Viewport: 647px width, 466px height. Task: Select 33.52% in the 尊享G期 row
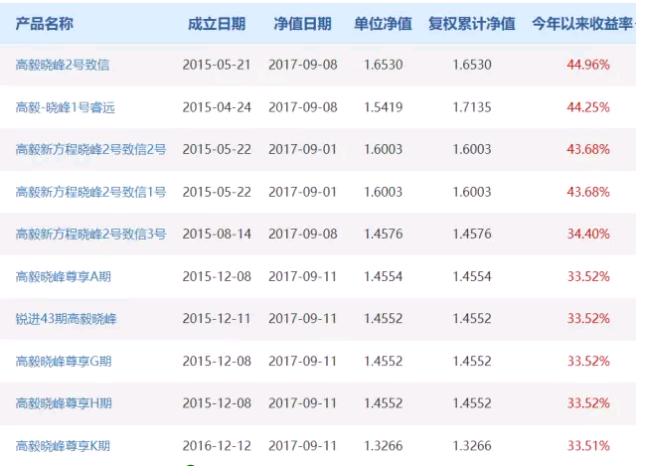(588, 361)
